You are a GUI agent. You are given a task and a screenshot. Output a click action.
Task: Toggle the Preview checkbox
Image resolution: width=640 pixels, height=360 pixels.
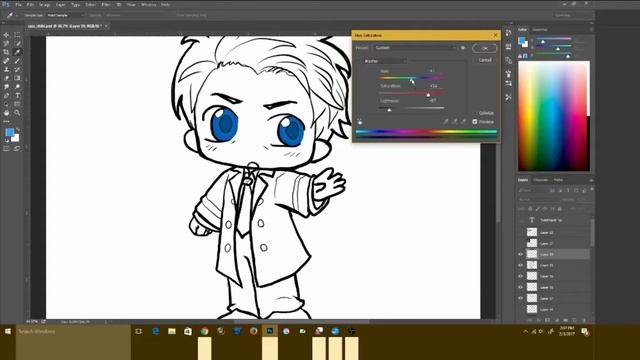coord(475,122)
